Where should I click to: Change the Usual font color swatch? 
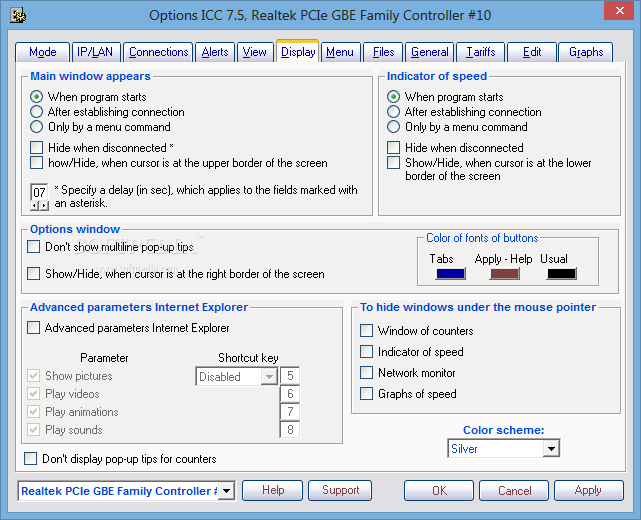pyautogui.click(x=561, y=273)
